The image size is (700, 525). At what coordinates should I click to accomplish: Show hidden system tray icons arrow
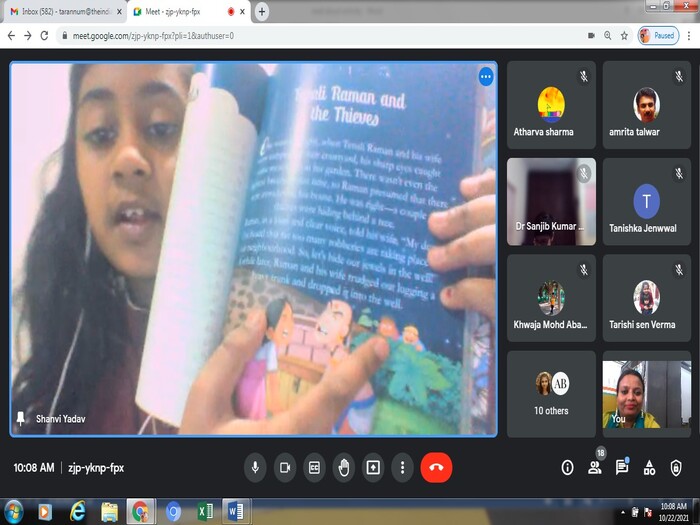coord(623,512)
